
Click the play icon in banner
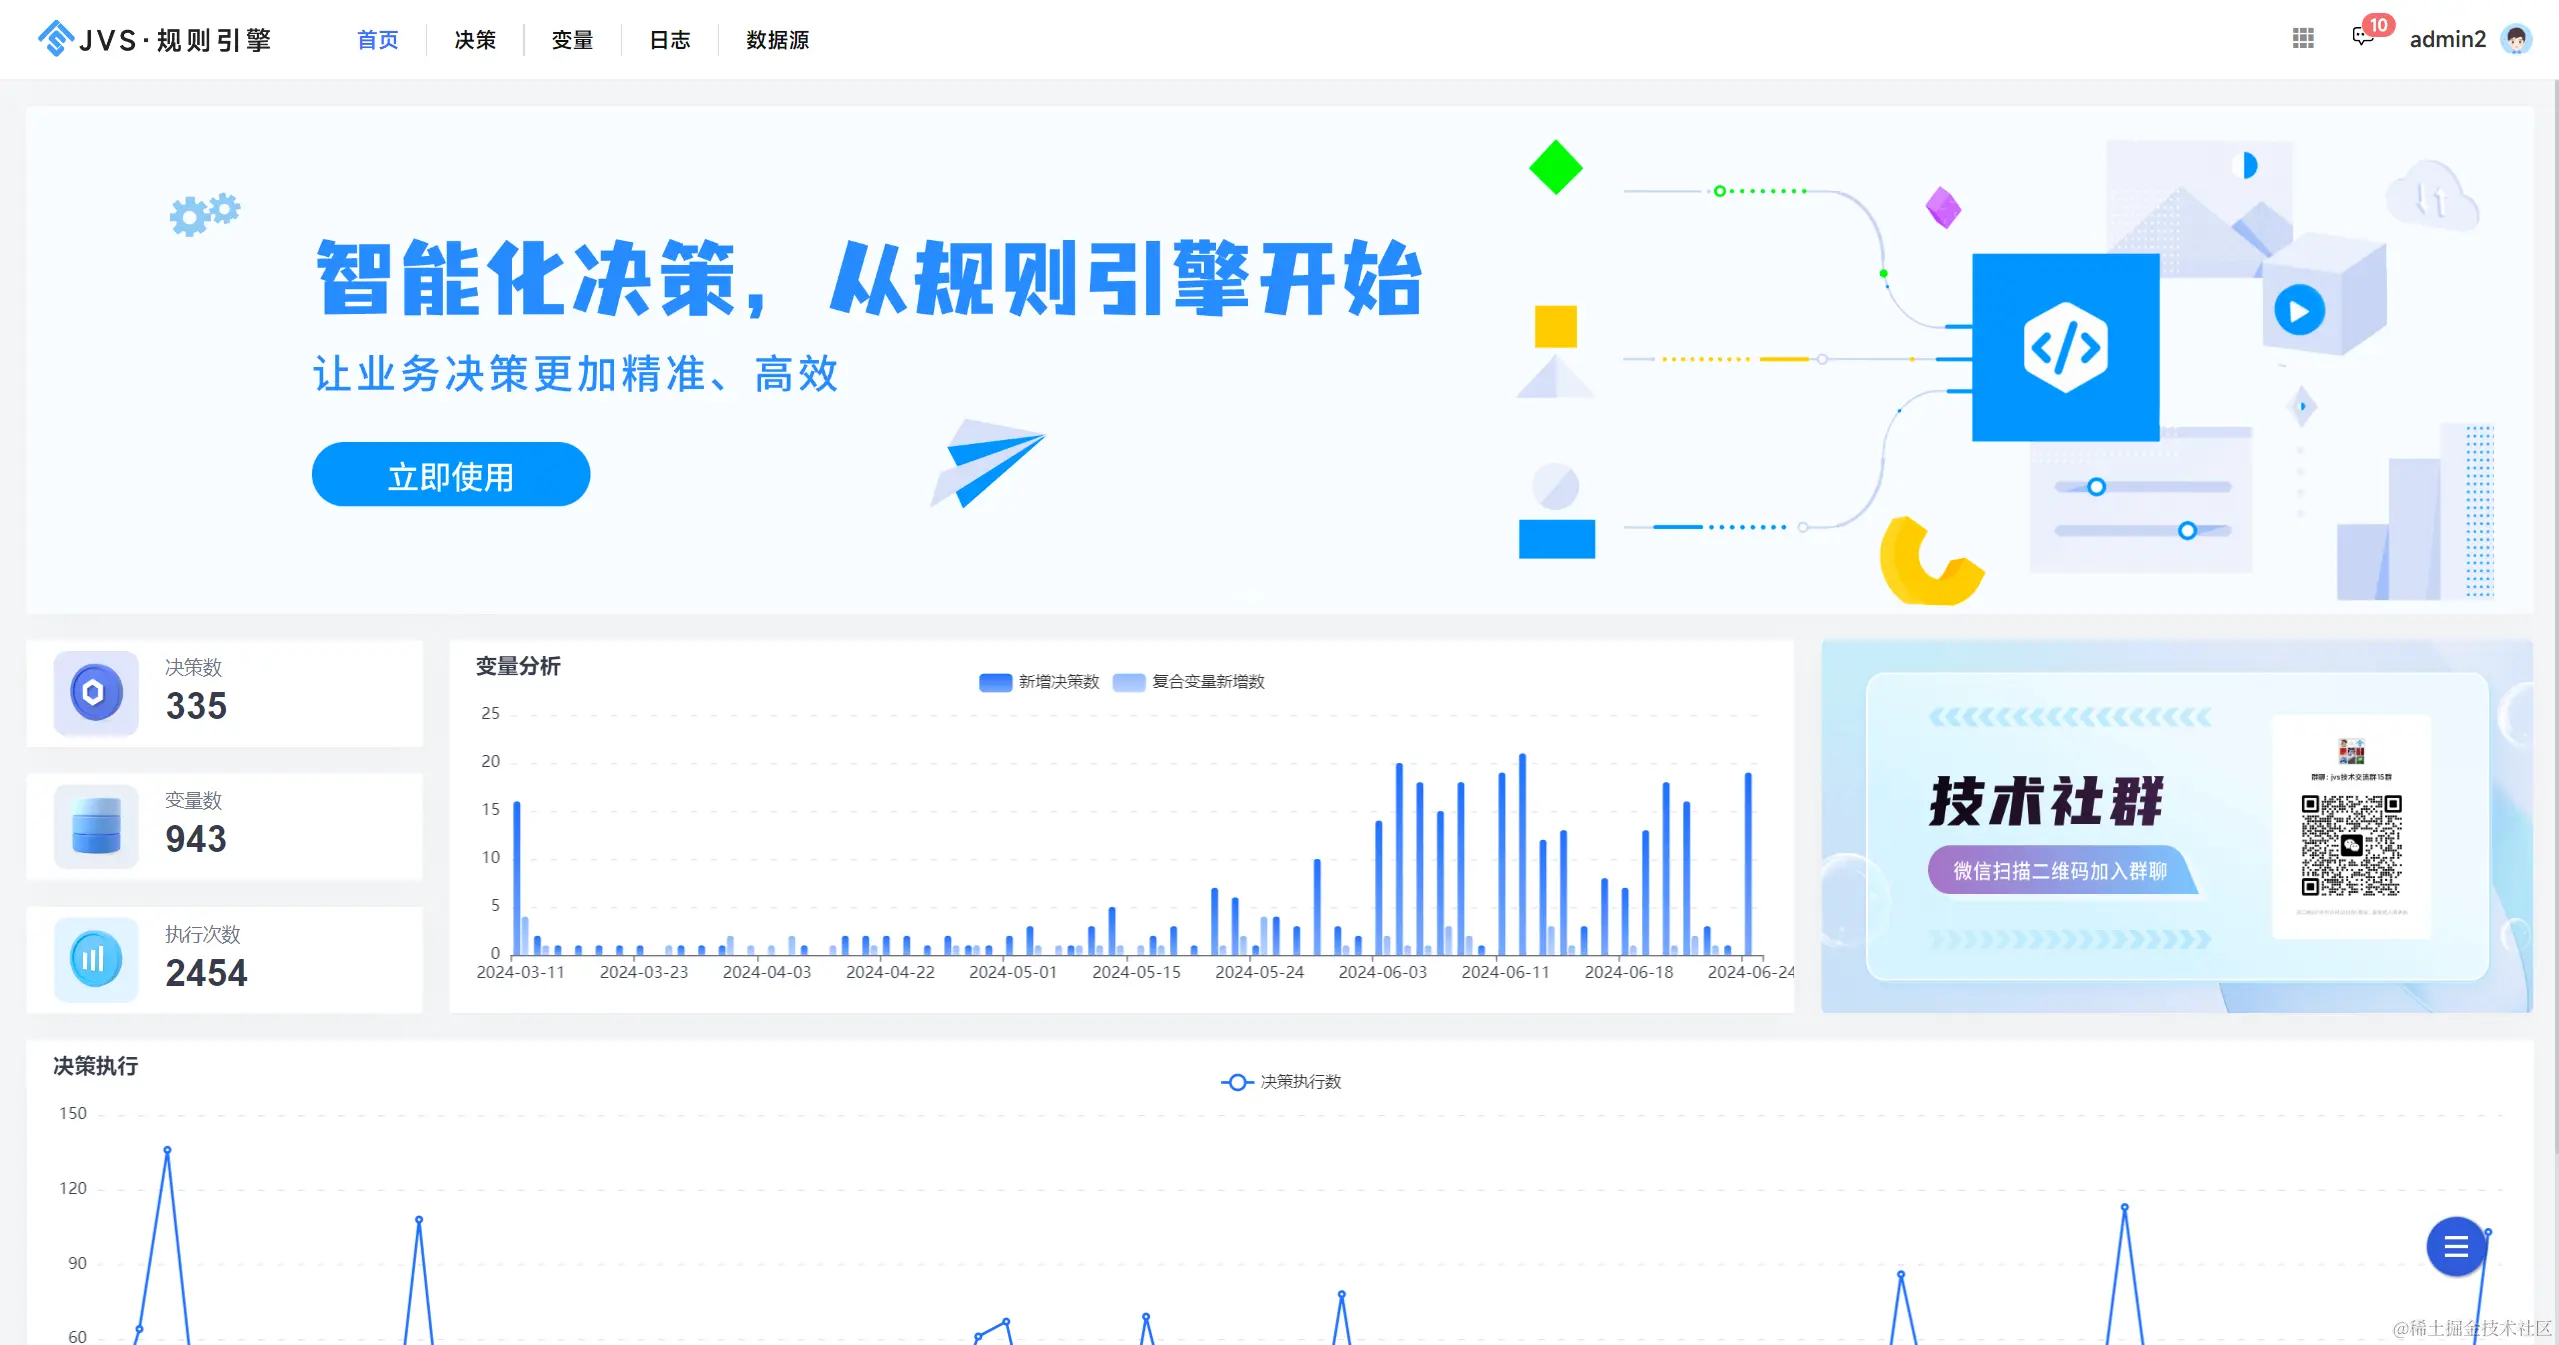tap(2299, 310)
